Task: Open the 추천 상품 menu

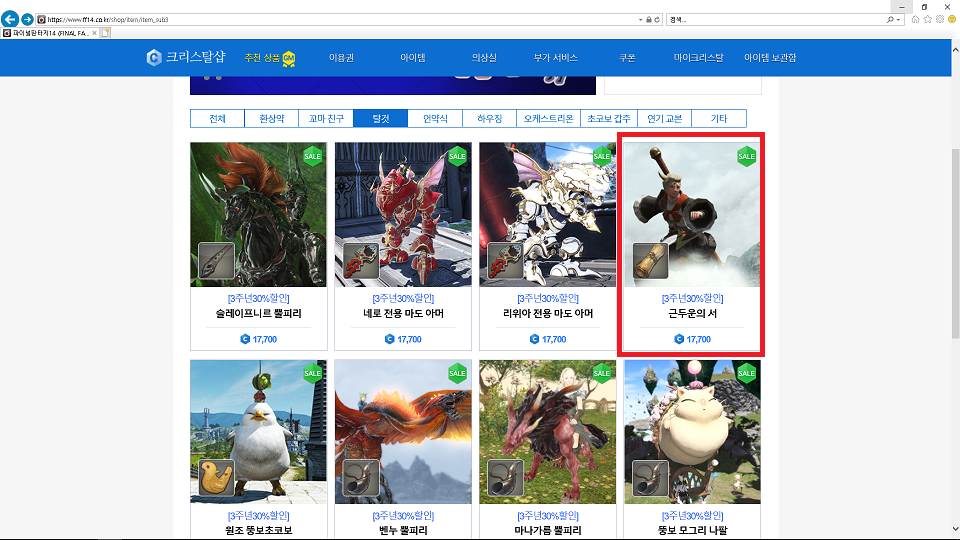Action: (269, 58)
